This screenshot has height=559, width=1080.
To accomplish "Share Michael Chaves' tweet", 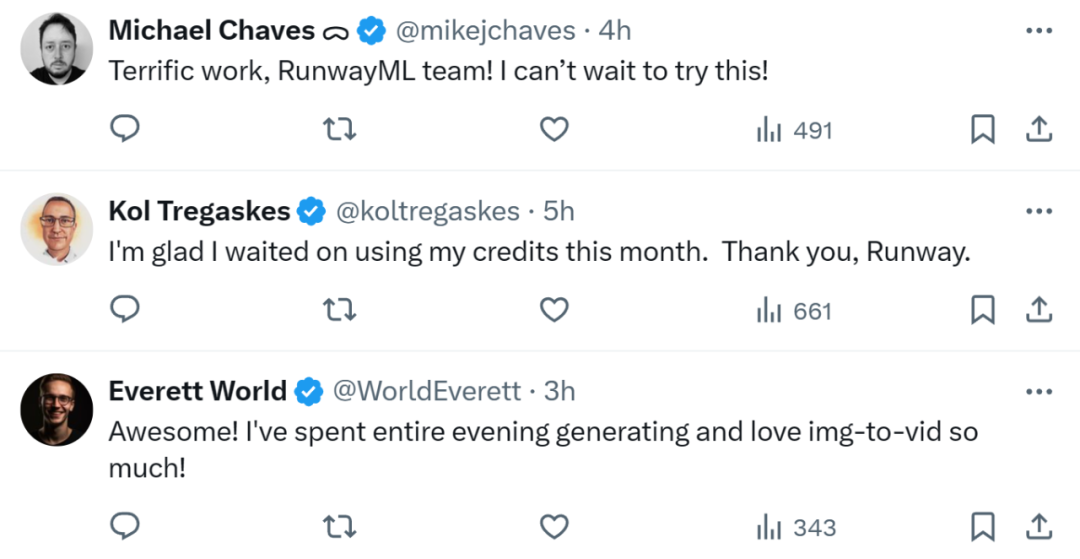I will 1039,129.
